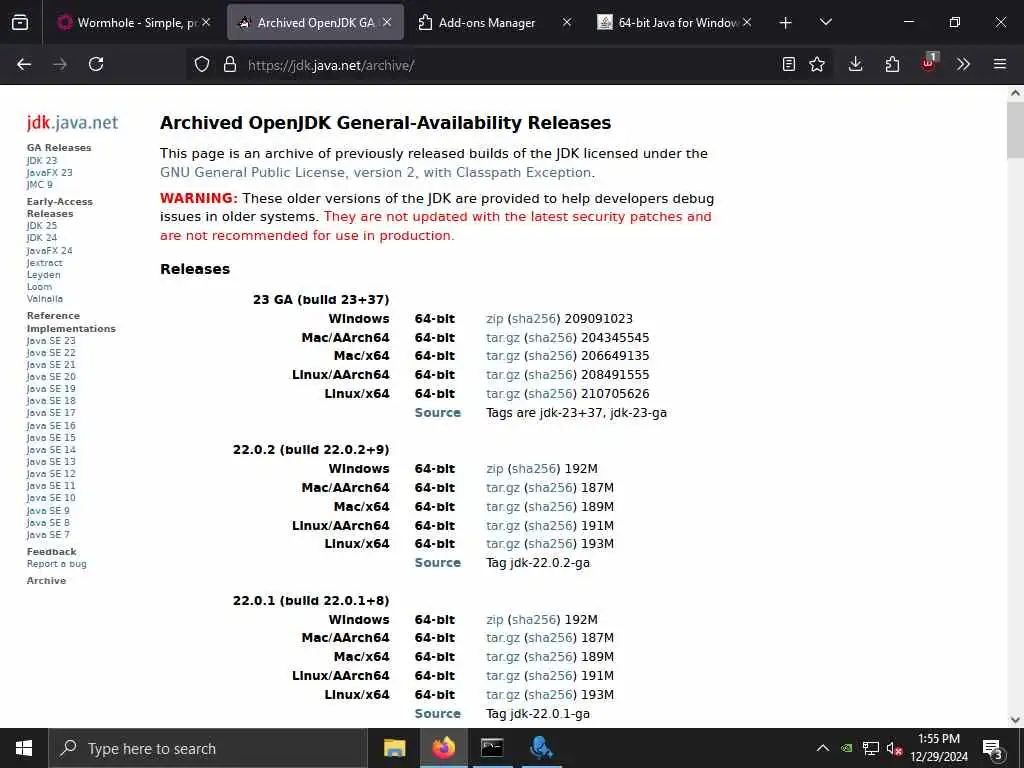Download 23 GA Mac/AArch64 tar.gz
1024x768 pixels.
(503, 338)
